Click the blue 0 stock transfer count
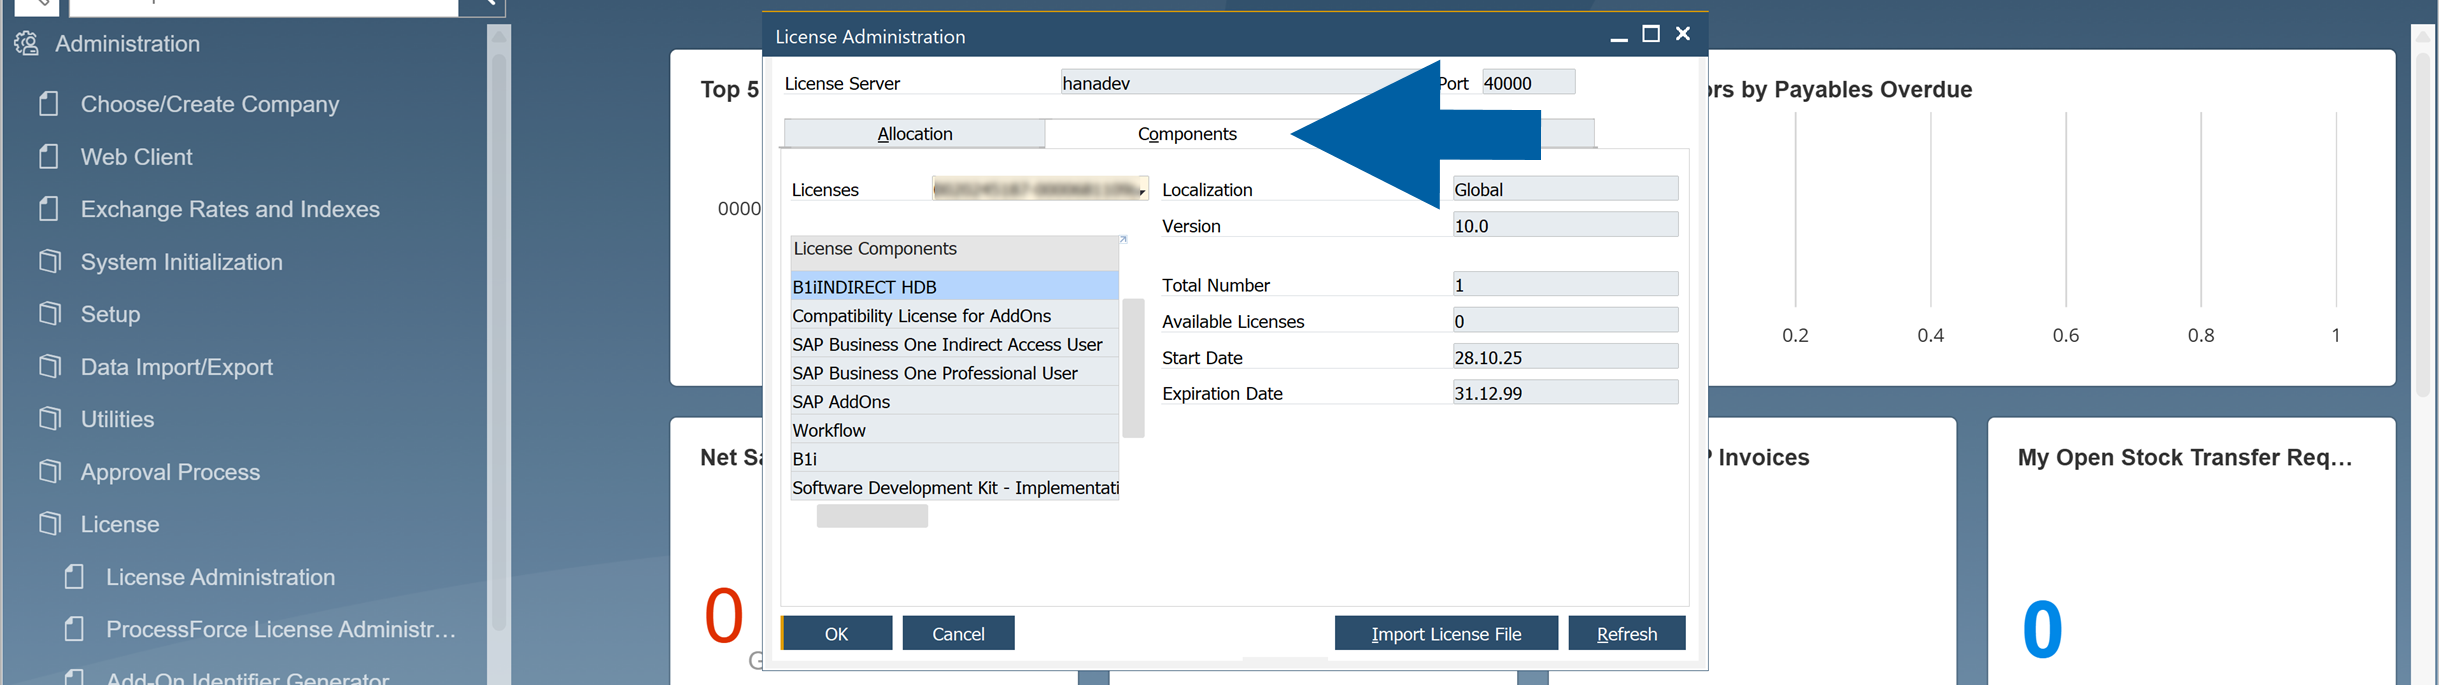Screen dimensions: 2439x685 2042,630
